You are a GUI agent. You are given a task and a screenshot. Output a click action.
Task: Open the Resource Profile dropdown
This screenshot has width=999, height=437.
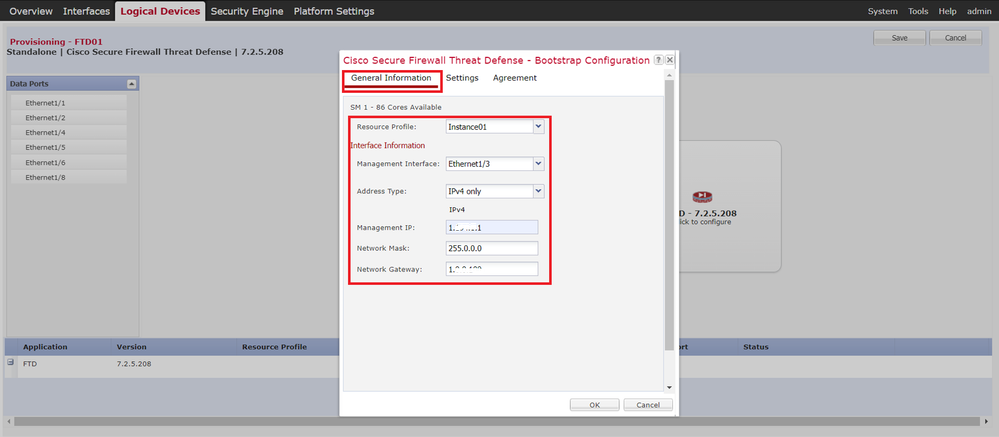538,127
